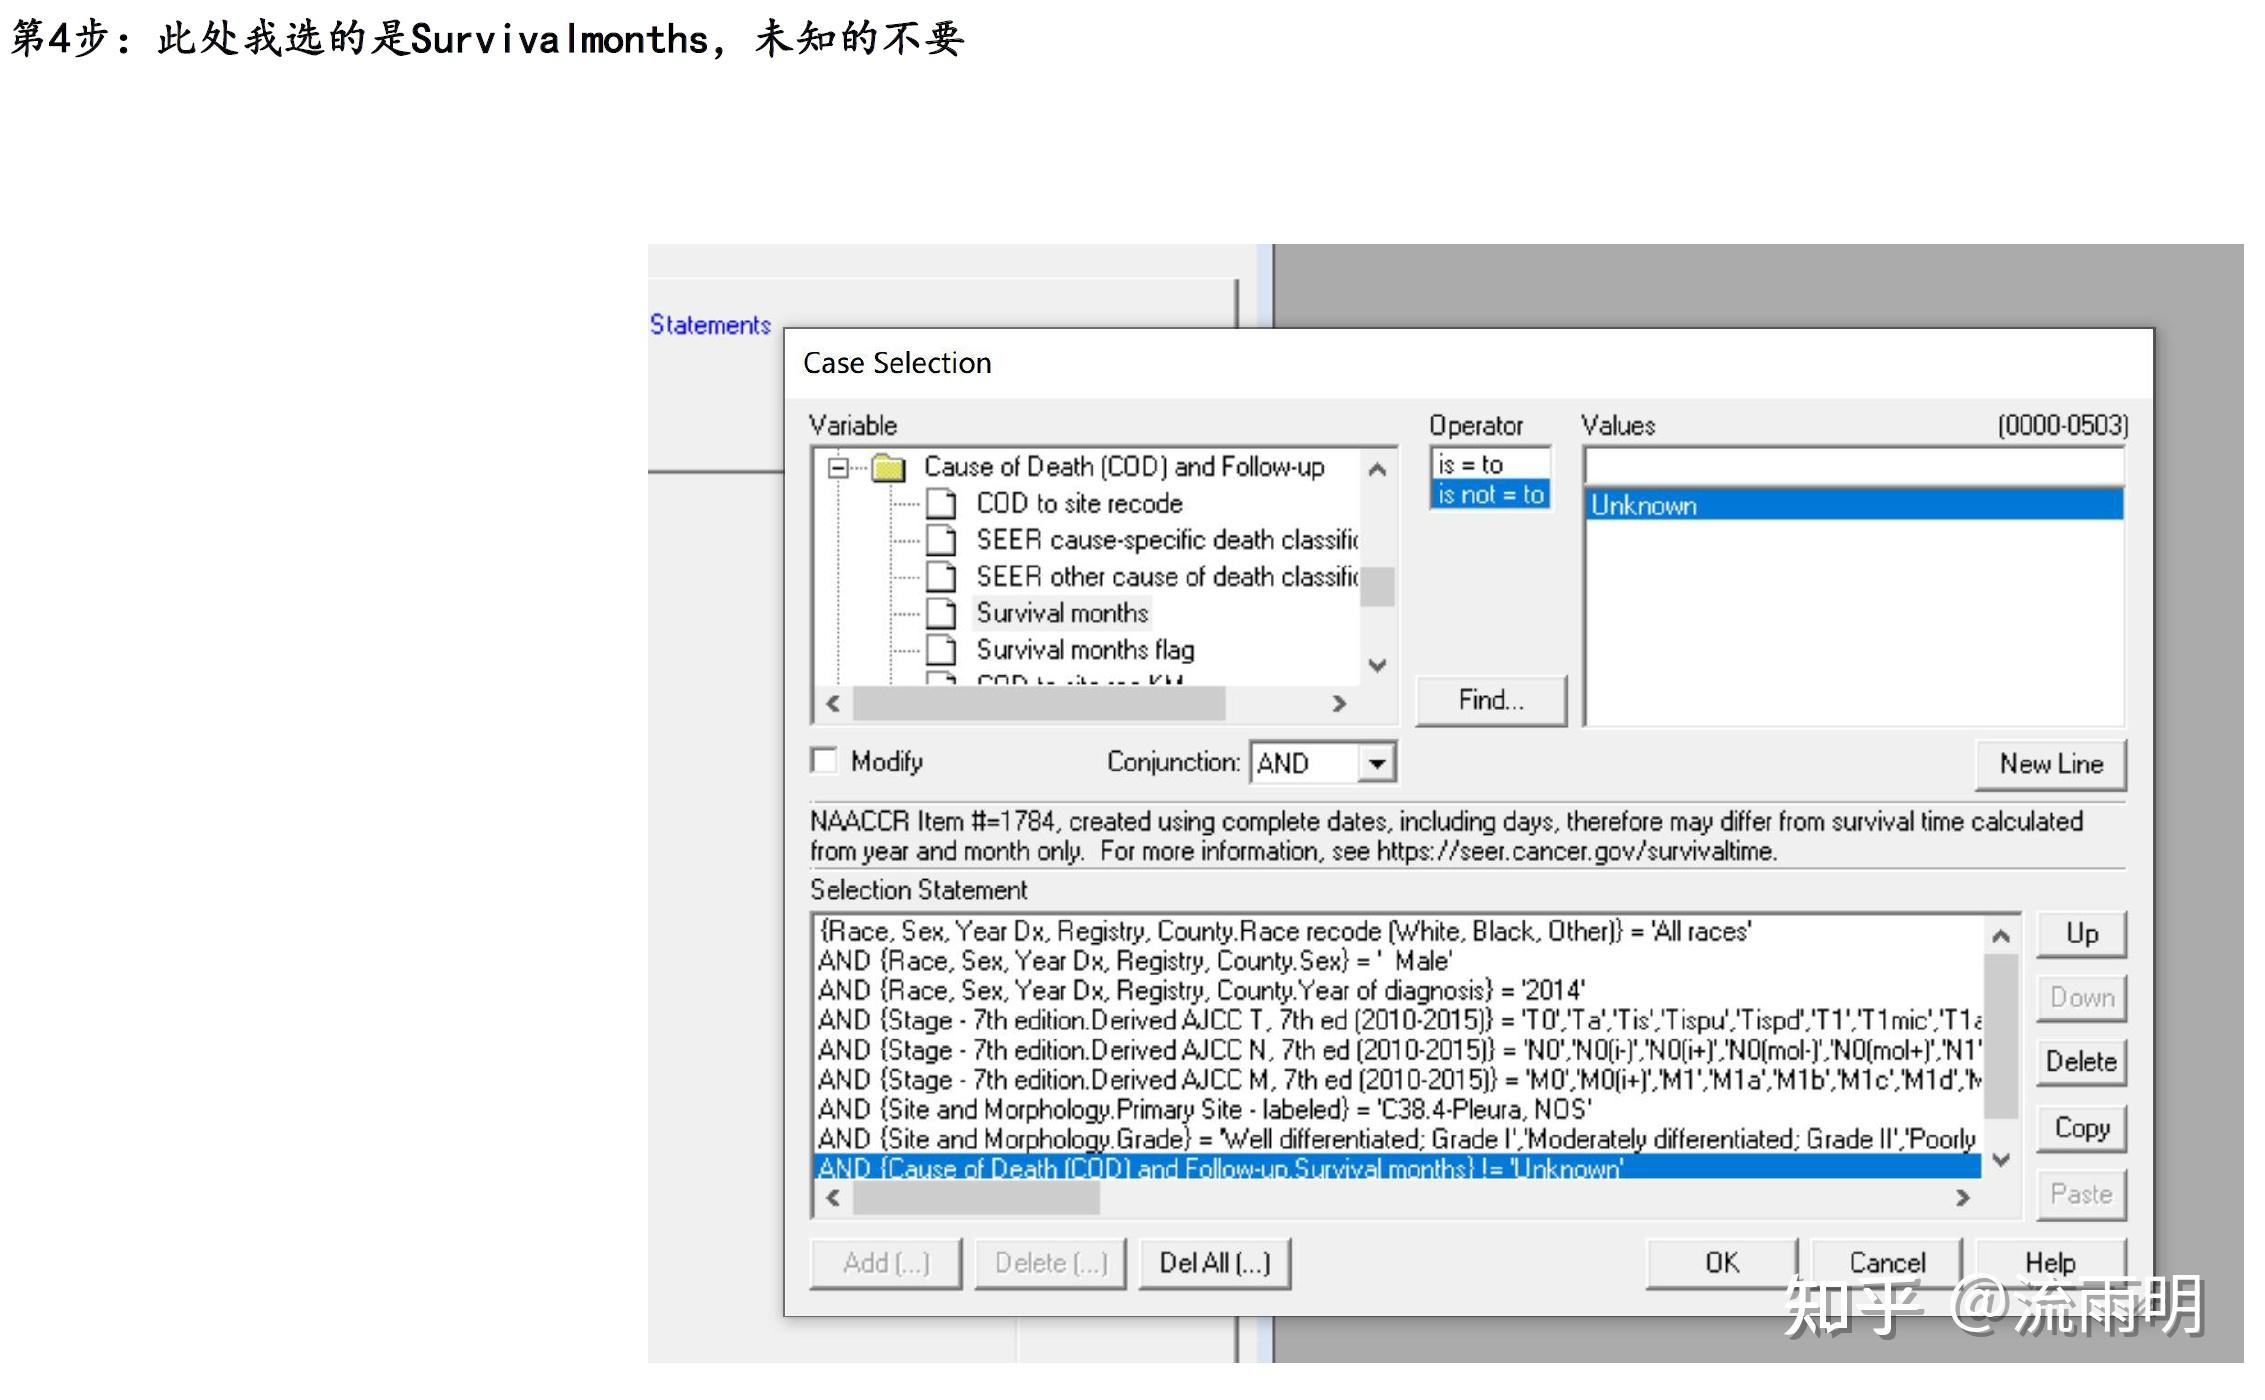
Task: Click the Values text input field
Action: pyautogui.click(x=1853, y=466)
